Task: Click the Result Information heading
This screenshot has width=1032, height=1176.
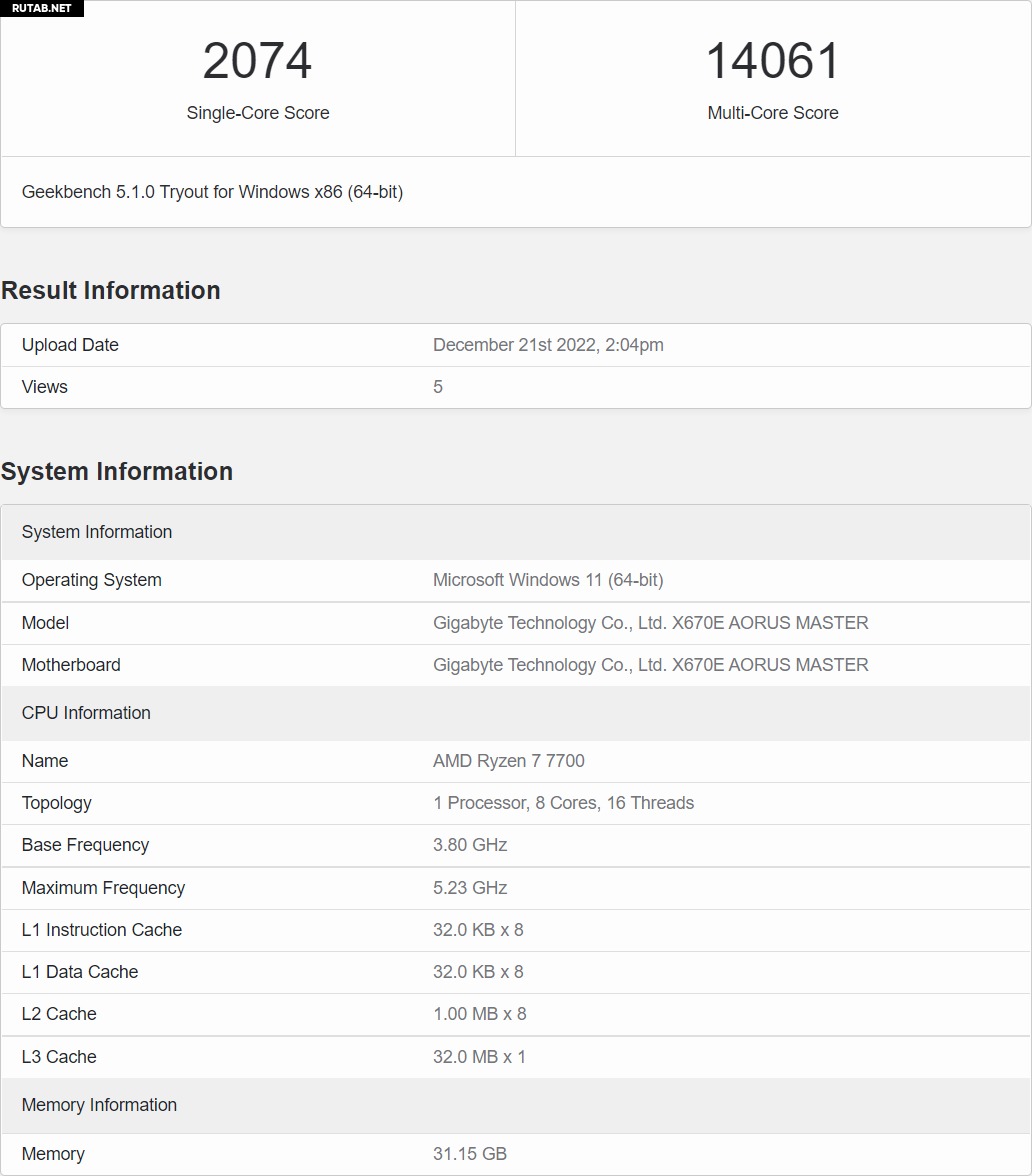Action: (111, 290)
